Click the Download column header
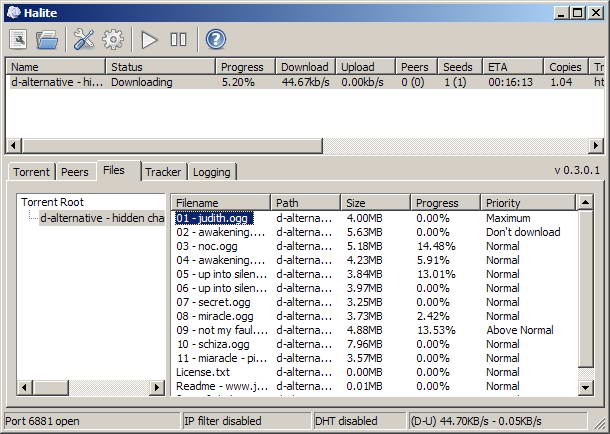The width and height of the screenshot is (610, 434). point(305,66)
